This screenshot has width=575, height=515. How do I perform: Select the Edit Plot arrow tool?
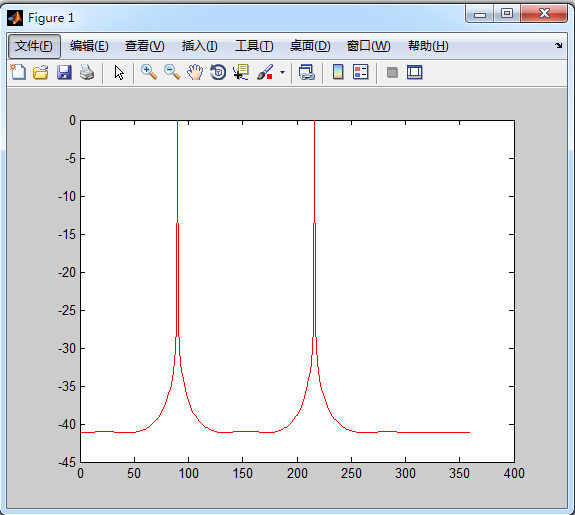tap(119, 72)
